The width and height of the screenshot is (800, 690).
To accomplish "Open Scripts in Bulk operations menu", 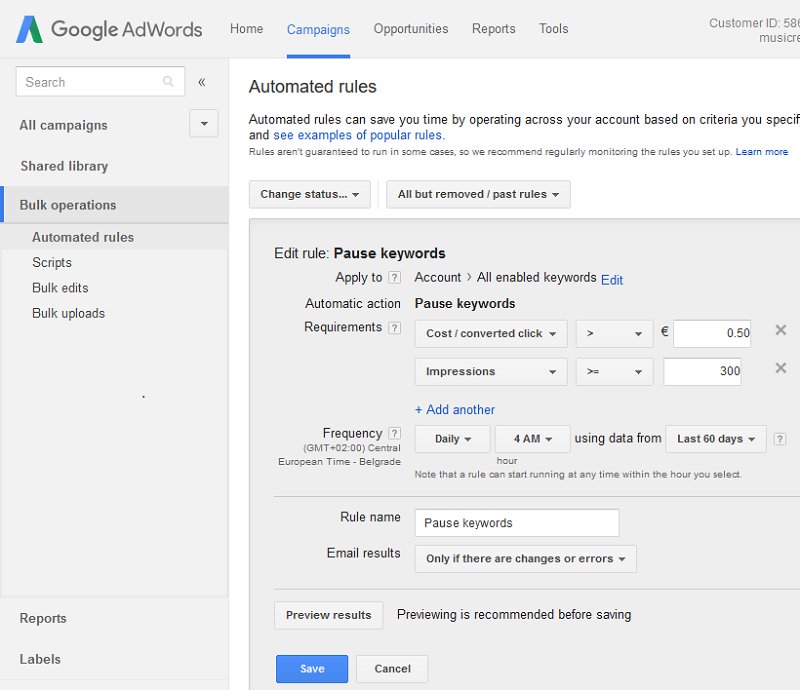I will pos(52,262).
